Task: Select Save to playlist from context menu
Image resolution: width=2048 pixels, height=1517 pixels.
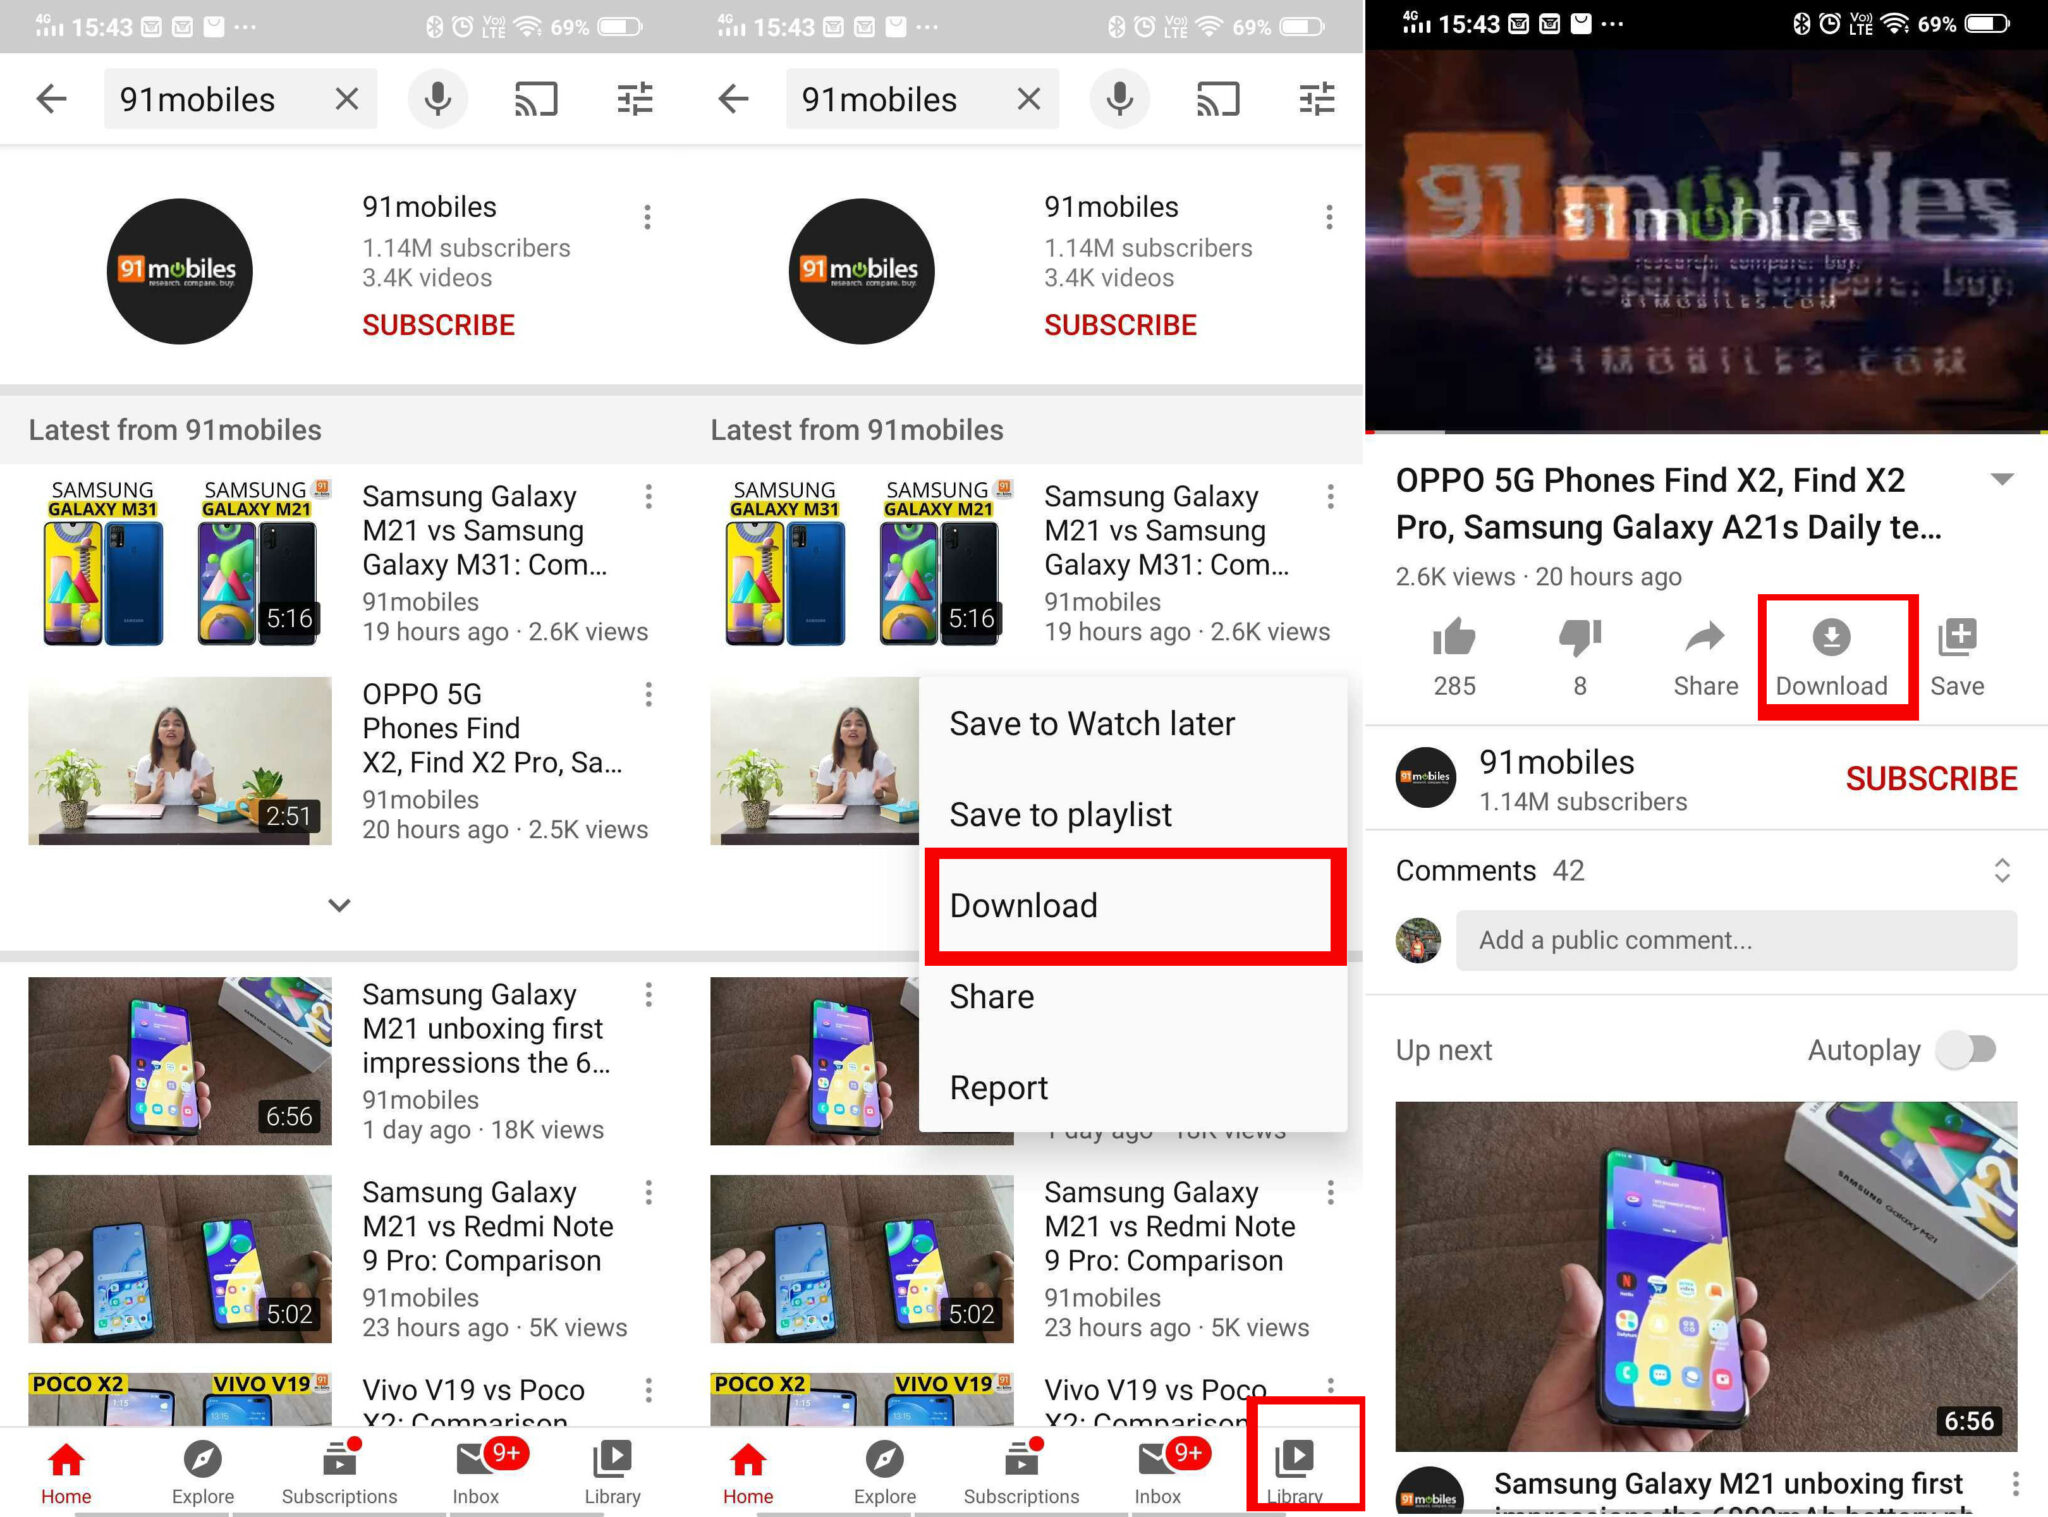Action: [1060, 814]
